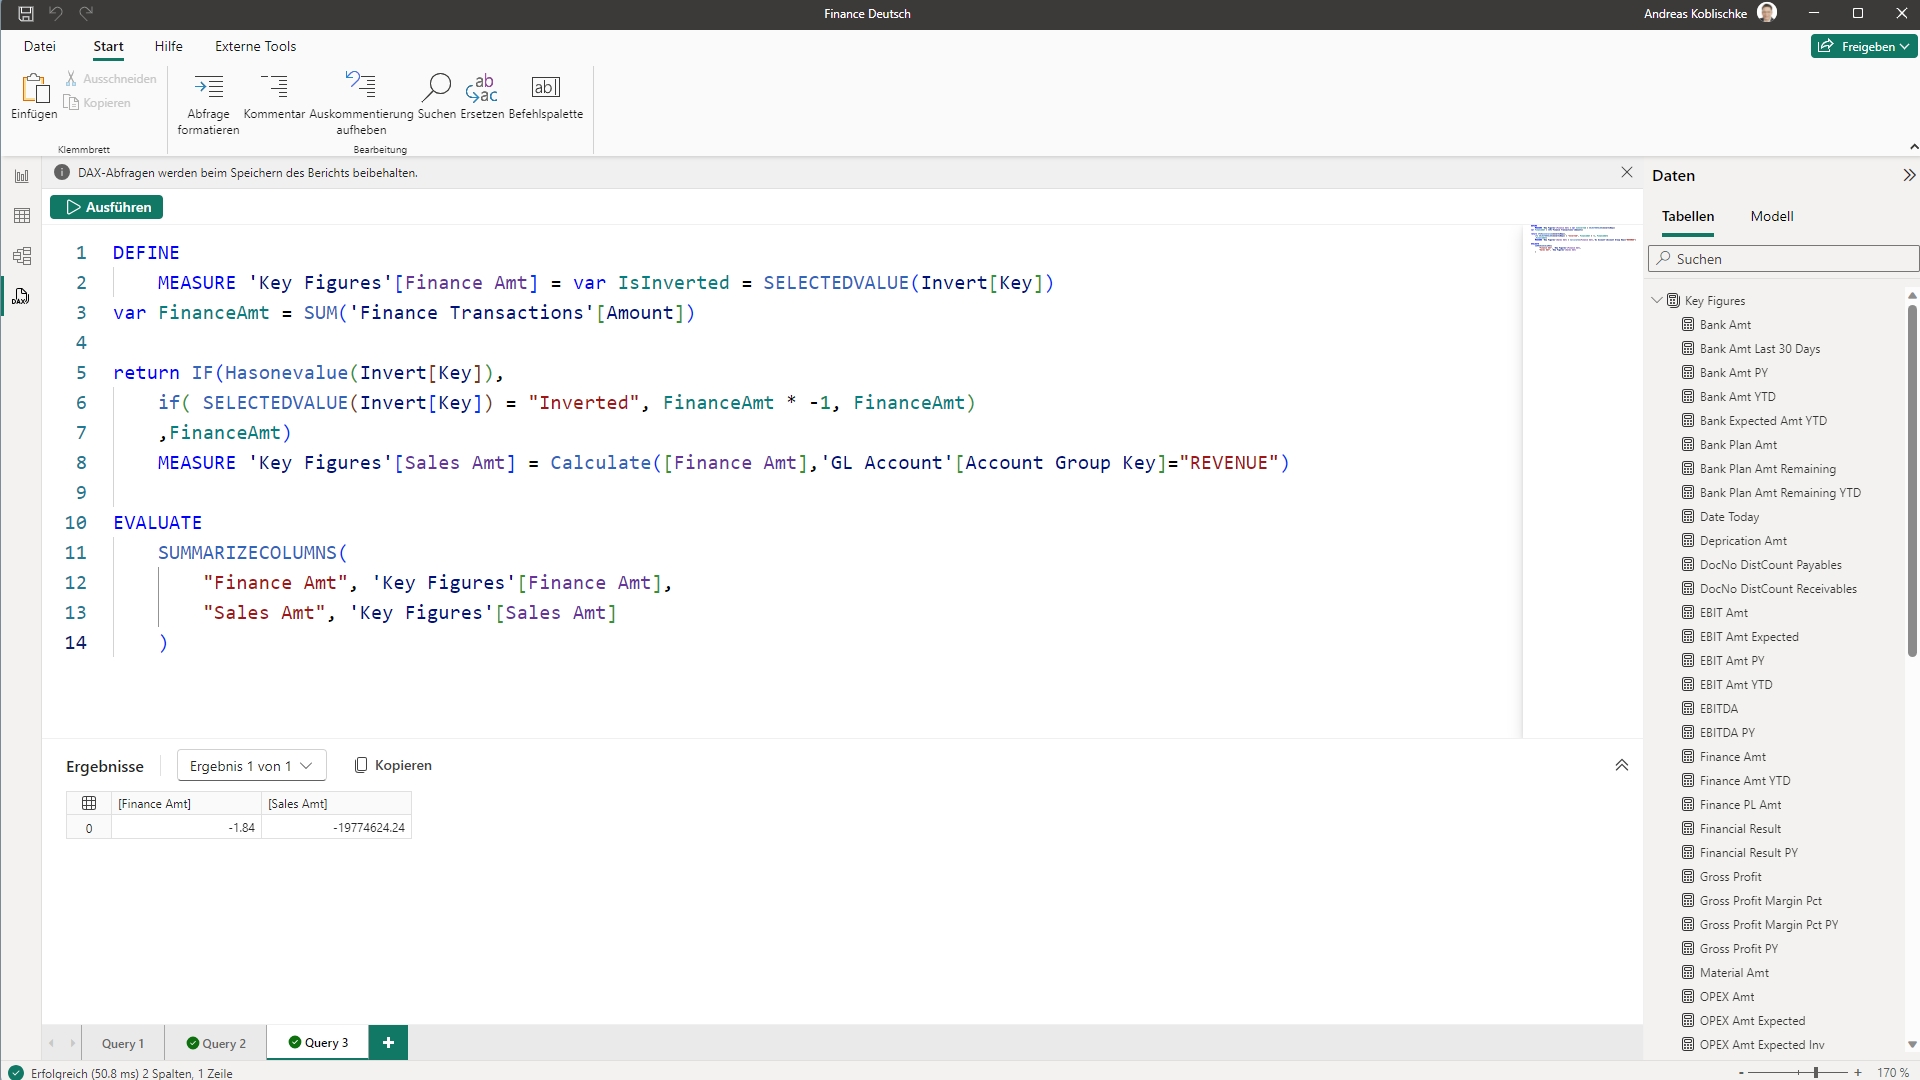1920x1080 pixels.
Task: Open the Freigeben share dropdown
Action: (1864, 46)
